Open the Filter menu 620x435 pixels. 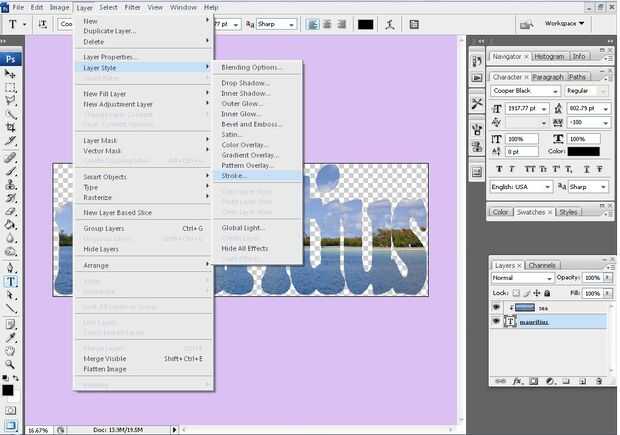(132, 7)
